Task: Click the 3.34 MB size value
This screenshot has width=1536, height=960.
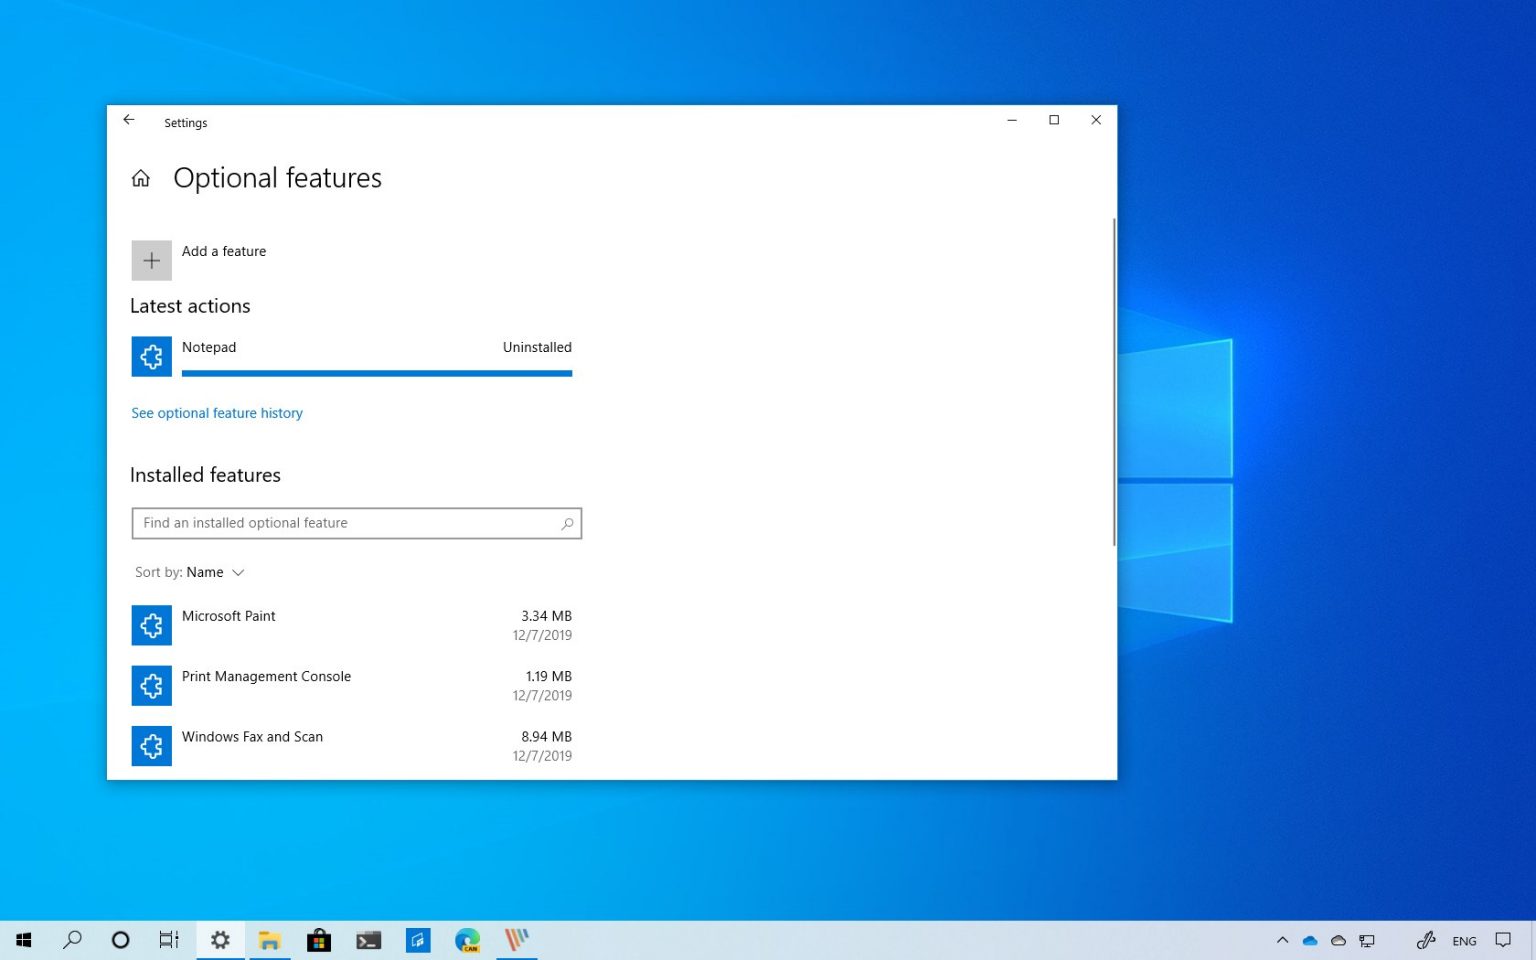Action: (x=546, y=616)
